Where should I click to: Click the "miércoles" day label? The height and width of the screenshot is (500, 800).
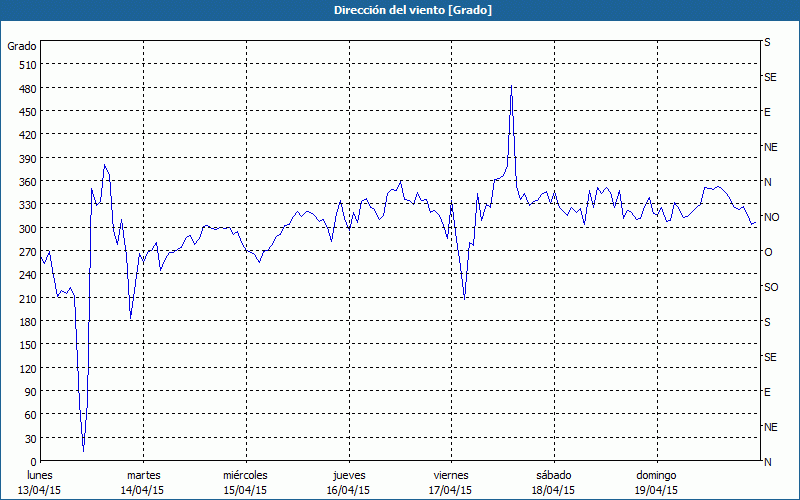[245, 475]
